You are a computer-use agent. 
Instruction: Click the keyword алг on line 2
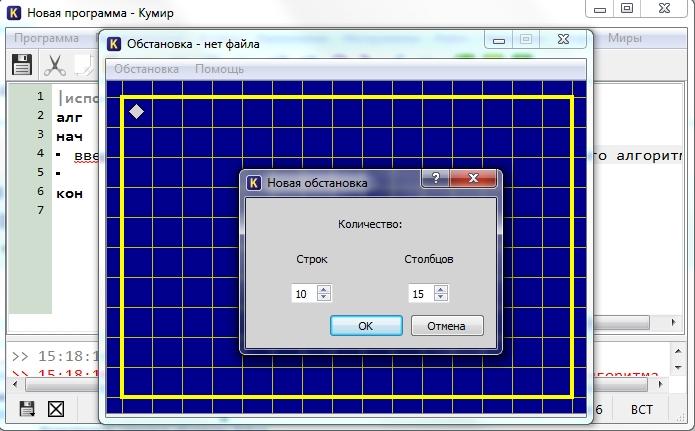[x=70, y=118]
